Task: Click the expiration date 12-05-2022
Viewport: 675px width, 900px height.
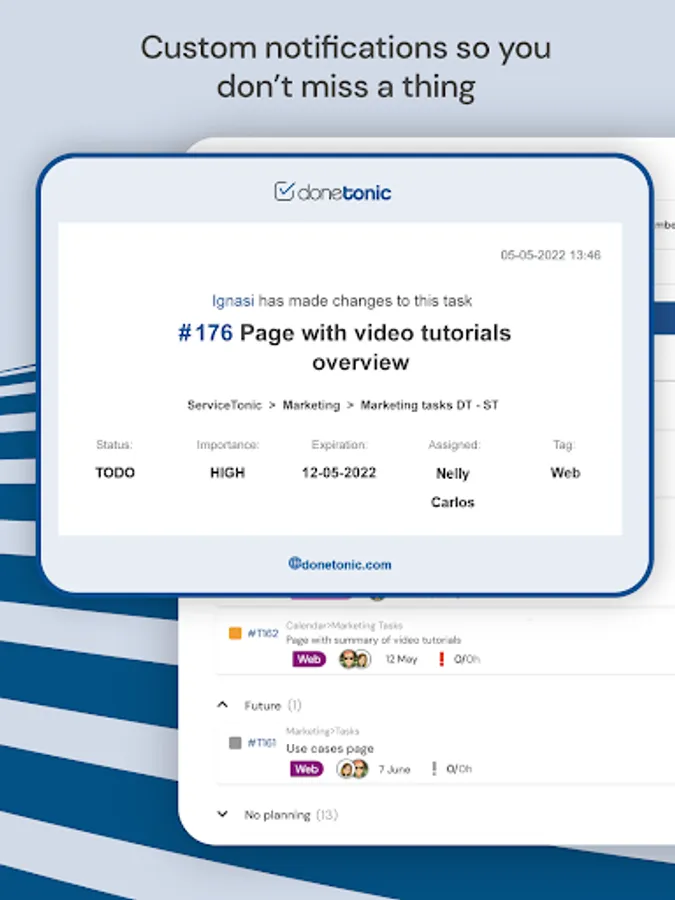Action: (x=339, y=473)
